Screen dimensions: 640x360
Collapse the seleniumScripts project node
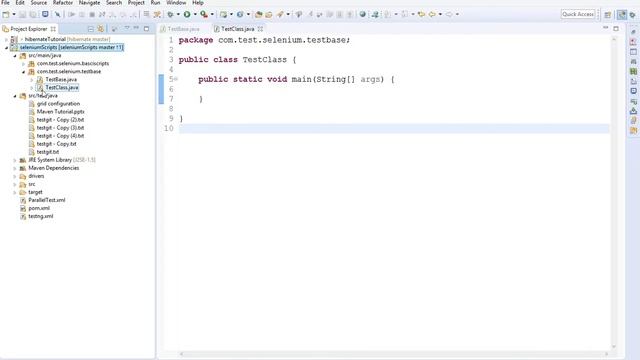pyautogui.click(x=6, y=48)
